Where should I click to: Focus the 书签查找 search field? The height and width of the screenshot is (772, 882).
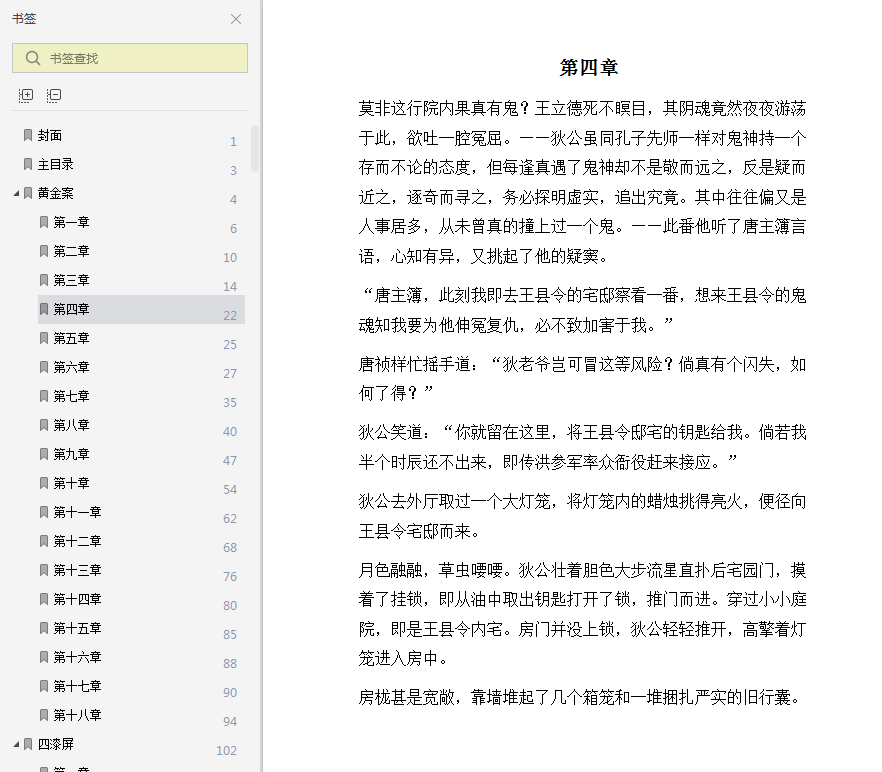[130, 58]
